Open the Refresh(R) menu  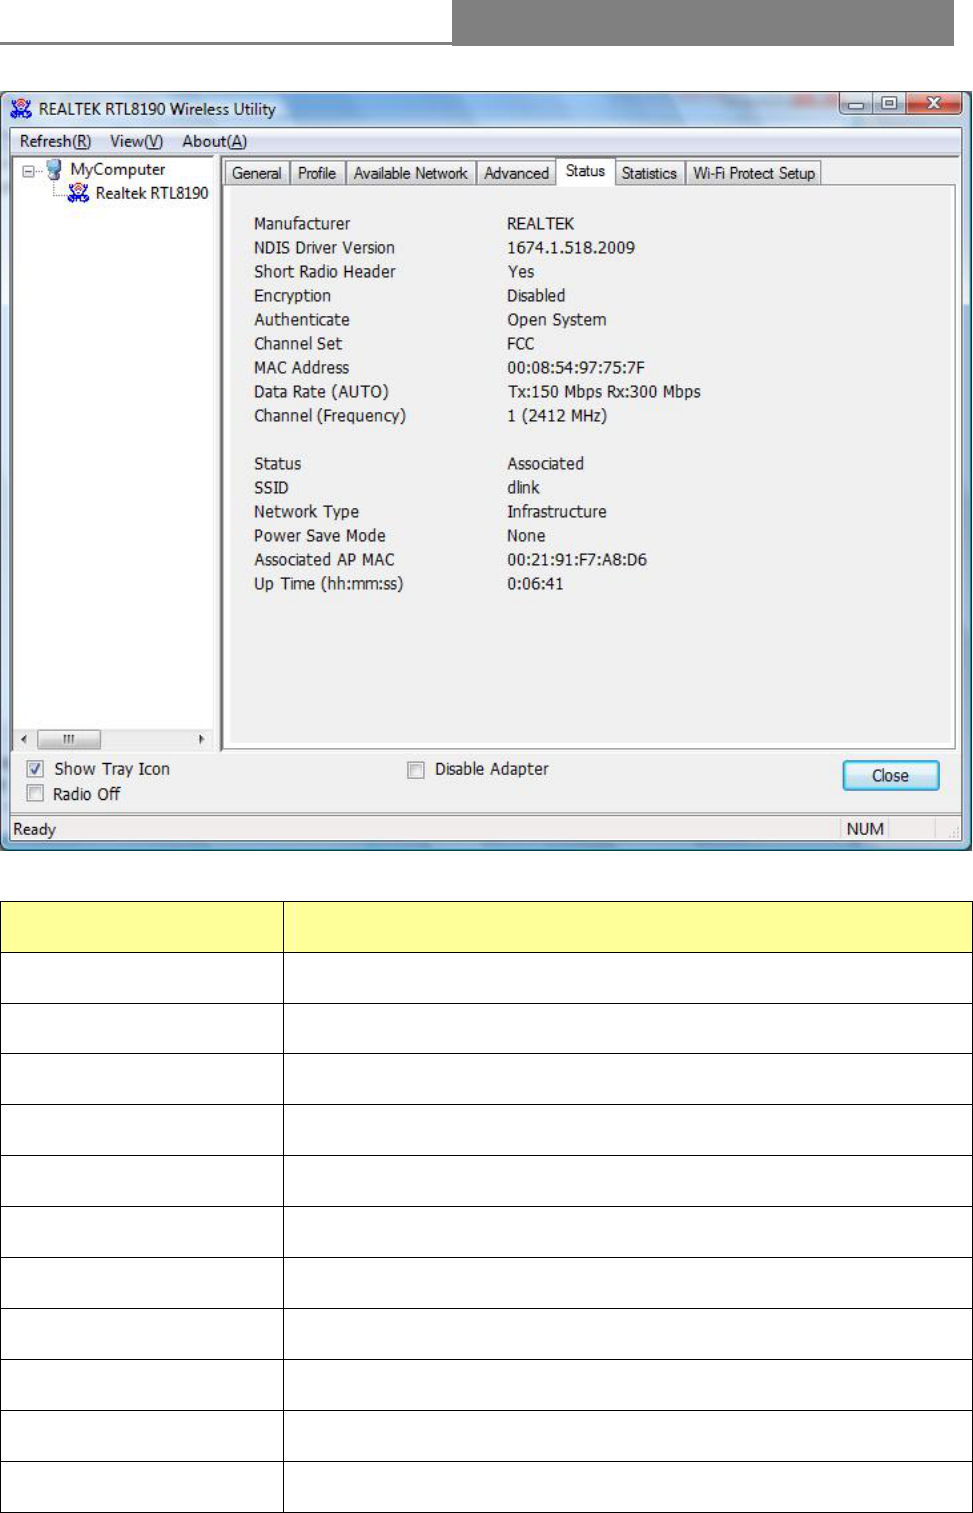55,141
